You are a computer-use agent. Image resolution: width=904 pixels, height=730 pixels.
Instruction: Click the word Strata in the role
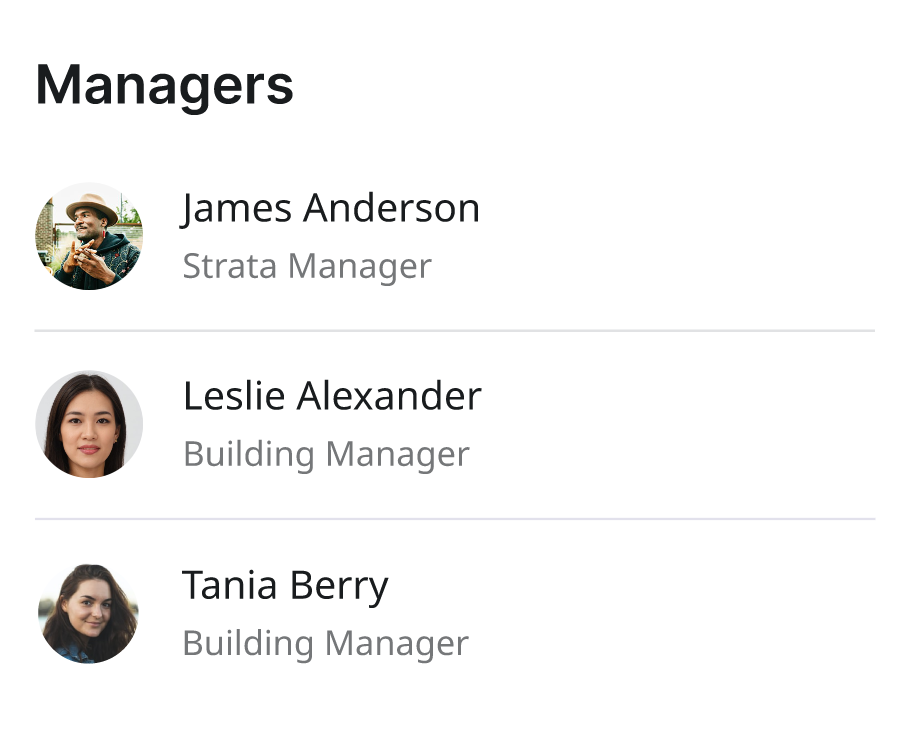tap(230, 266)
